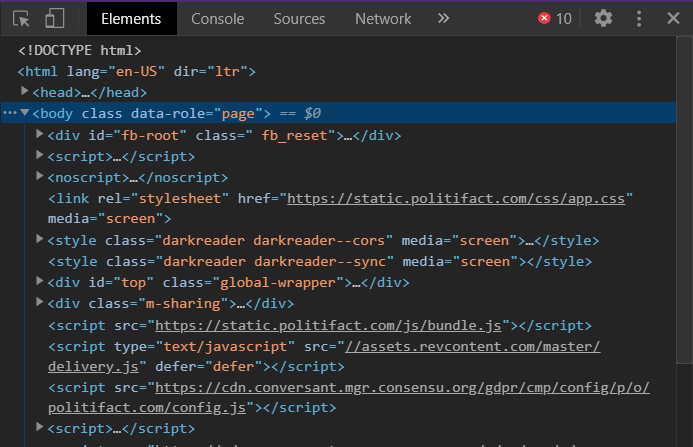Click the vertical scrollbar thumb
Image resolution: width=693 pixels, height=447 pixels.
(684, 200)
